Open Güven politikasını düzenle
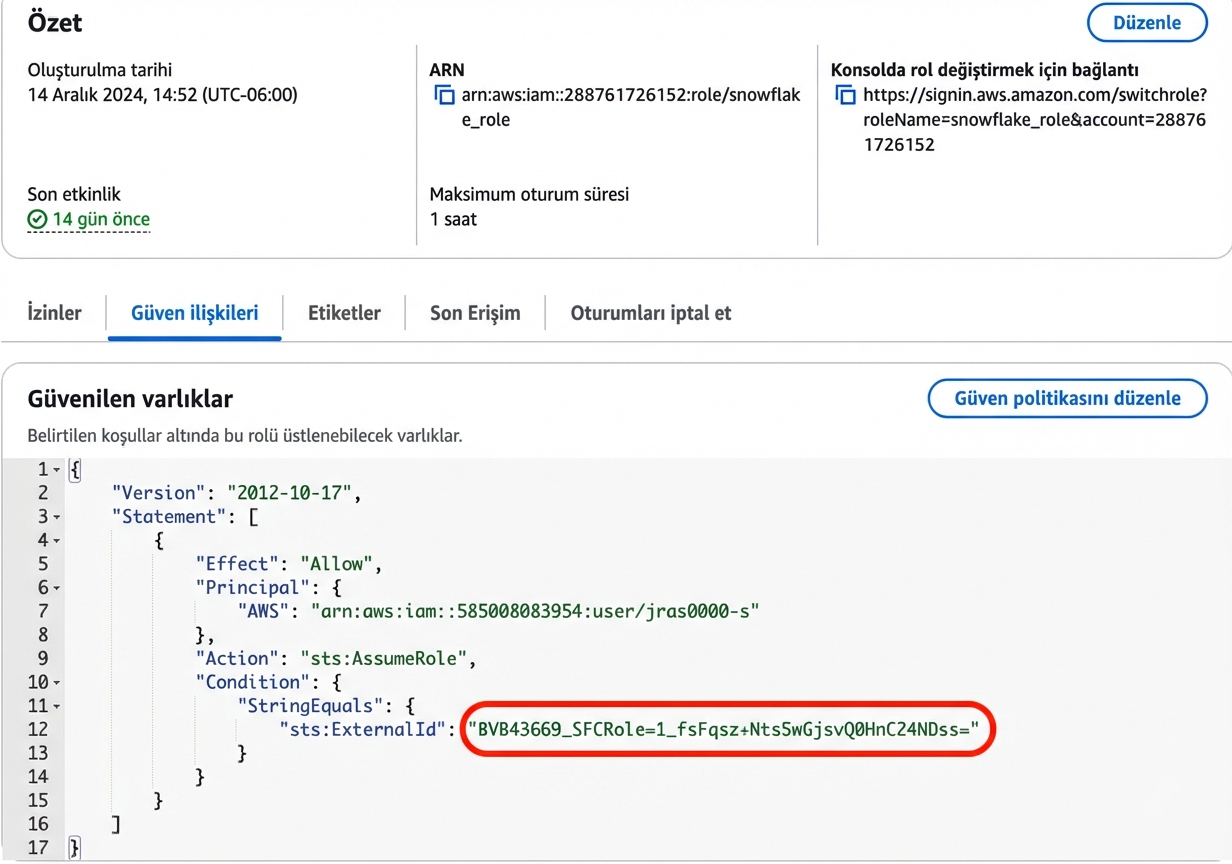Image resolution: width=1232 pixels, height=864 pixels. pos(1066,398)
